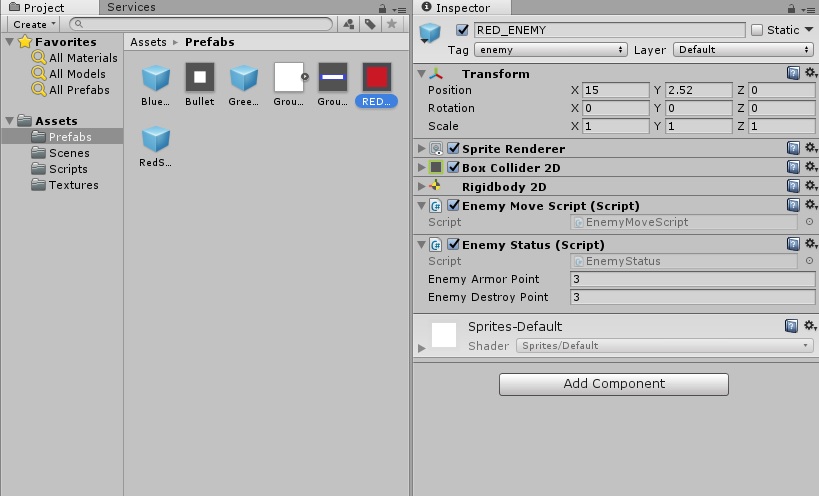This screenshot has height=496, width=819.
Task: Select the RedS prefab cube asset
Action: tap(156, 139)
